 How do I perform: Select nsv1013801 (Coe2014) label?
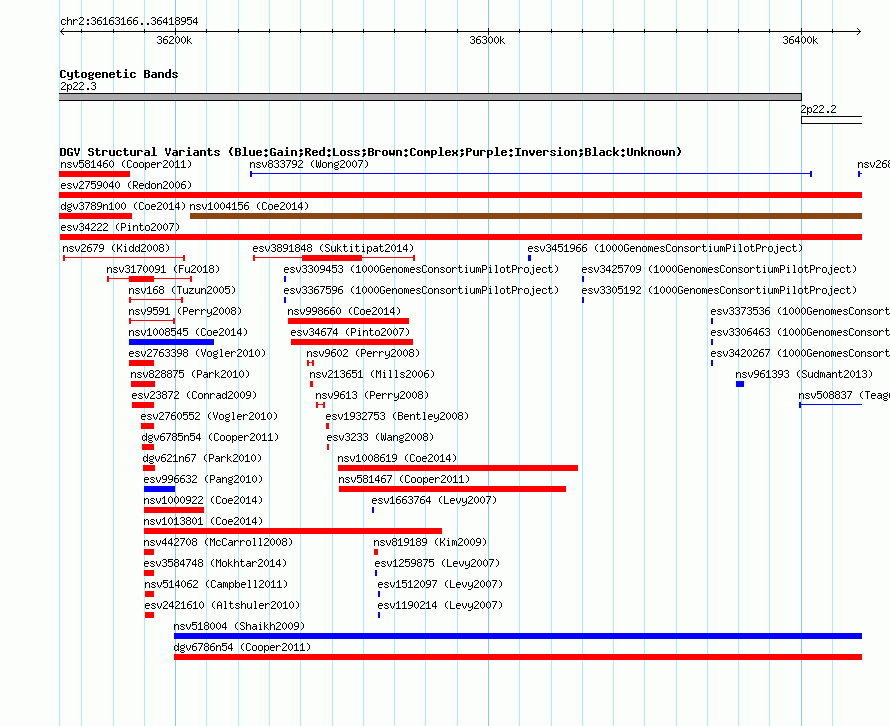203,522
